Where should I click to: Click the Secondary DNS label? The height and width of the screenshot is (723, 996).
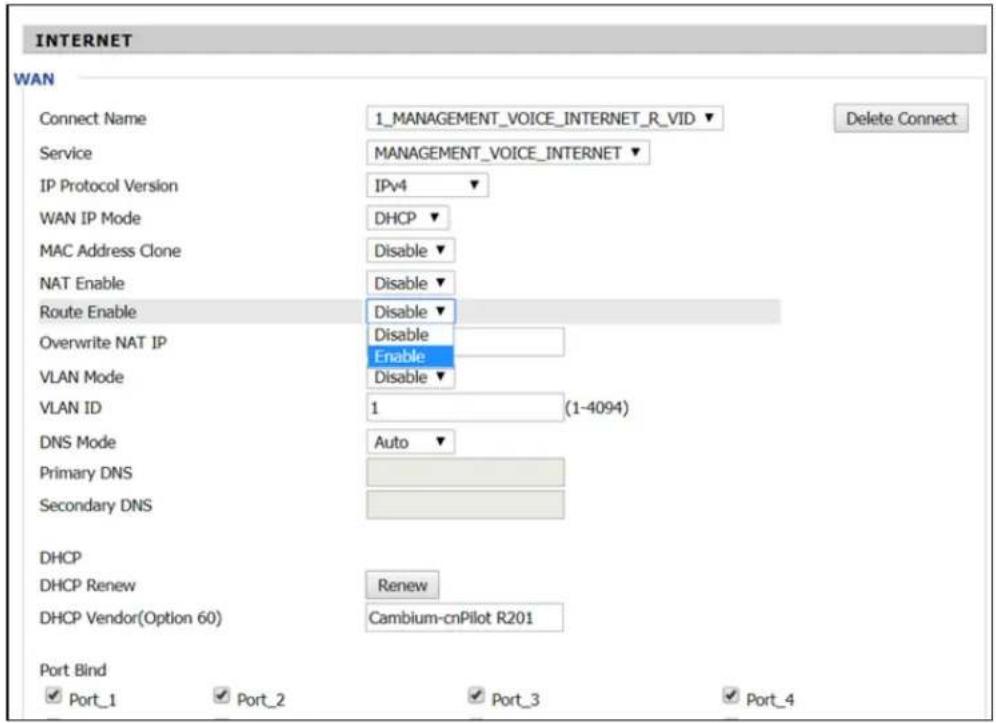(x=96, y=506)
